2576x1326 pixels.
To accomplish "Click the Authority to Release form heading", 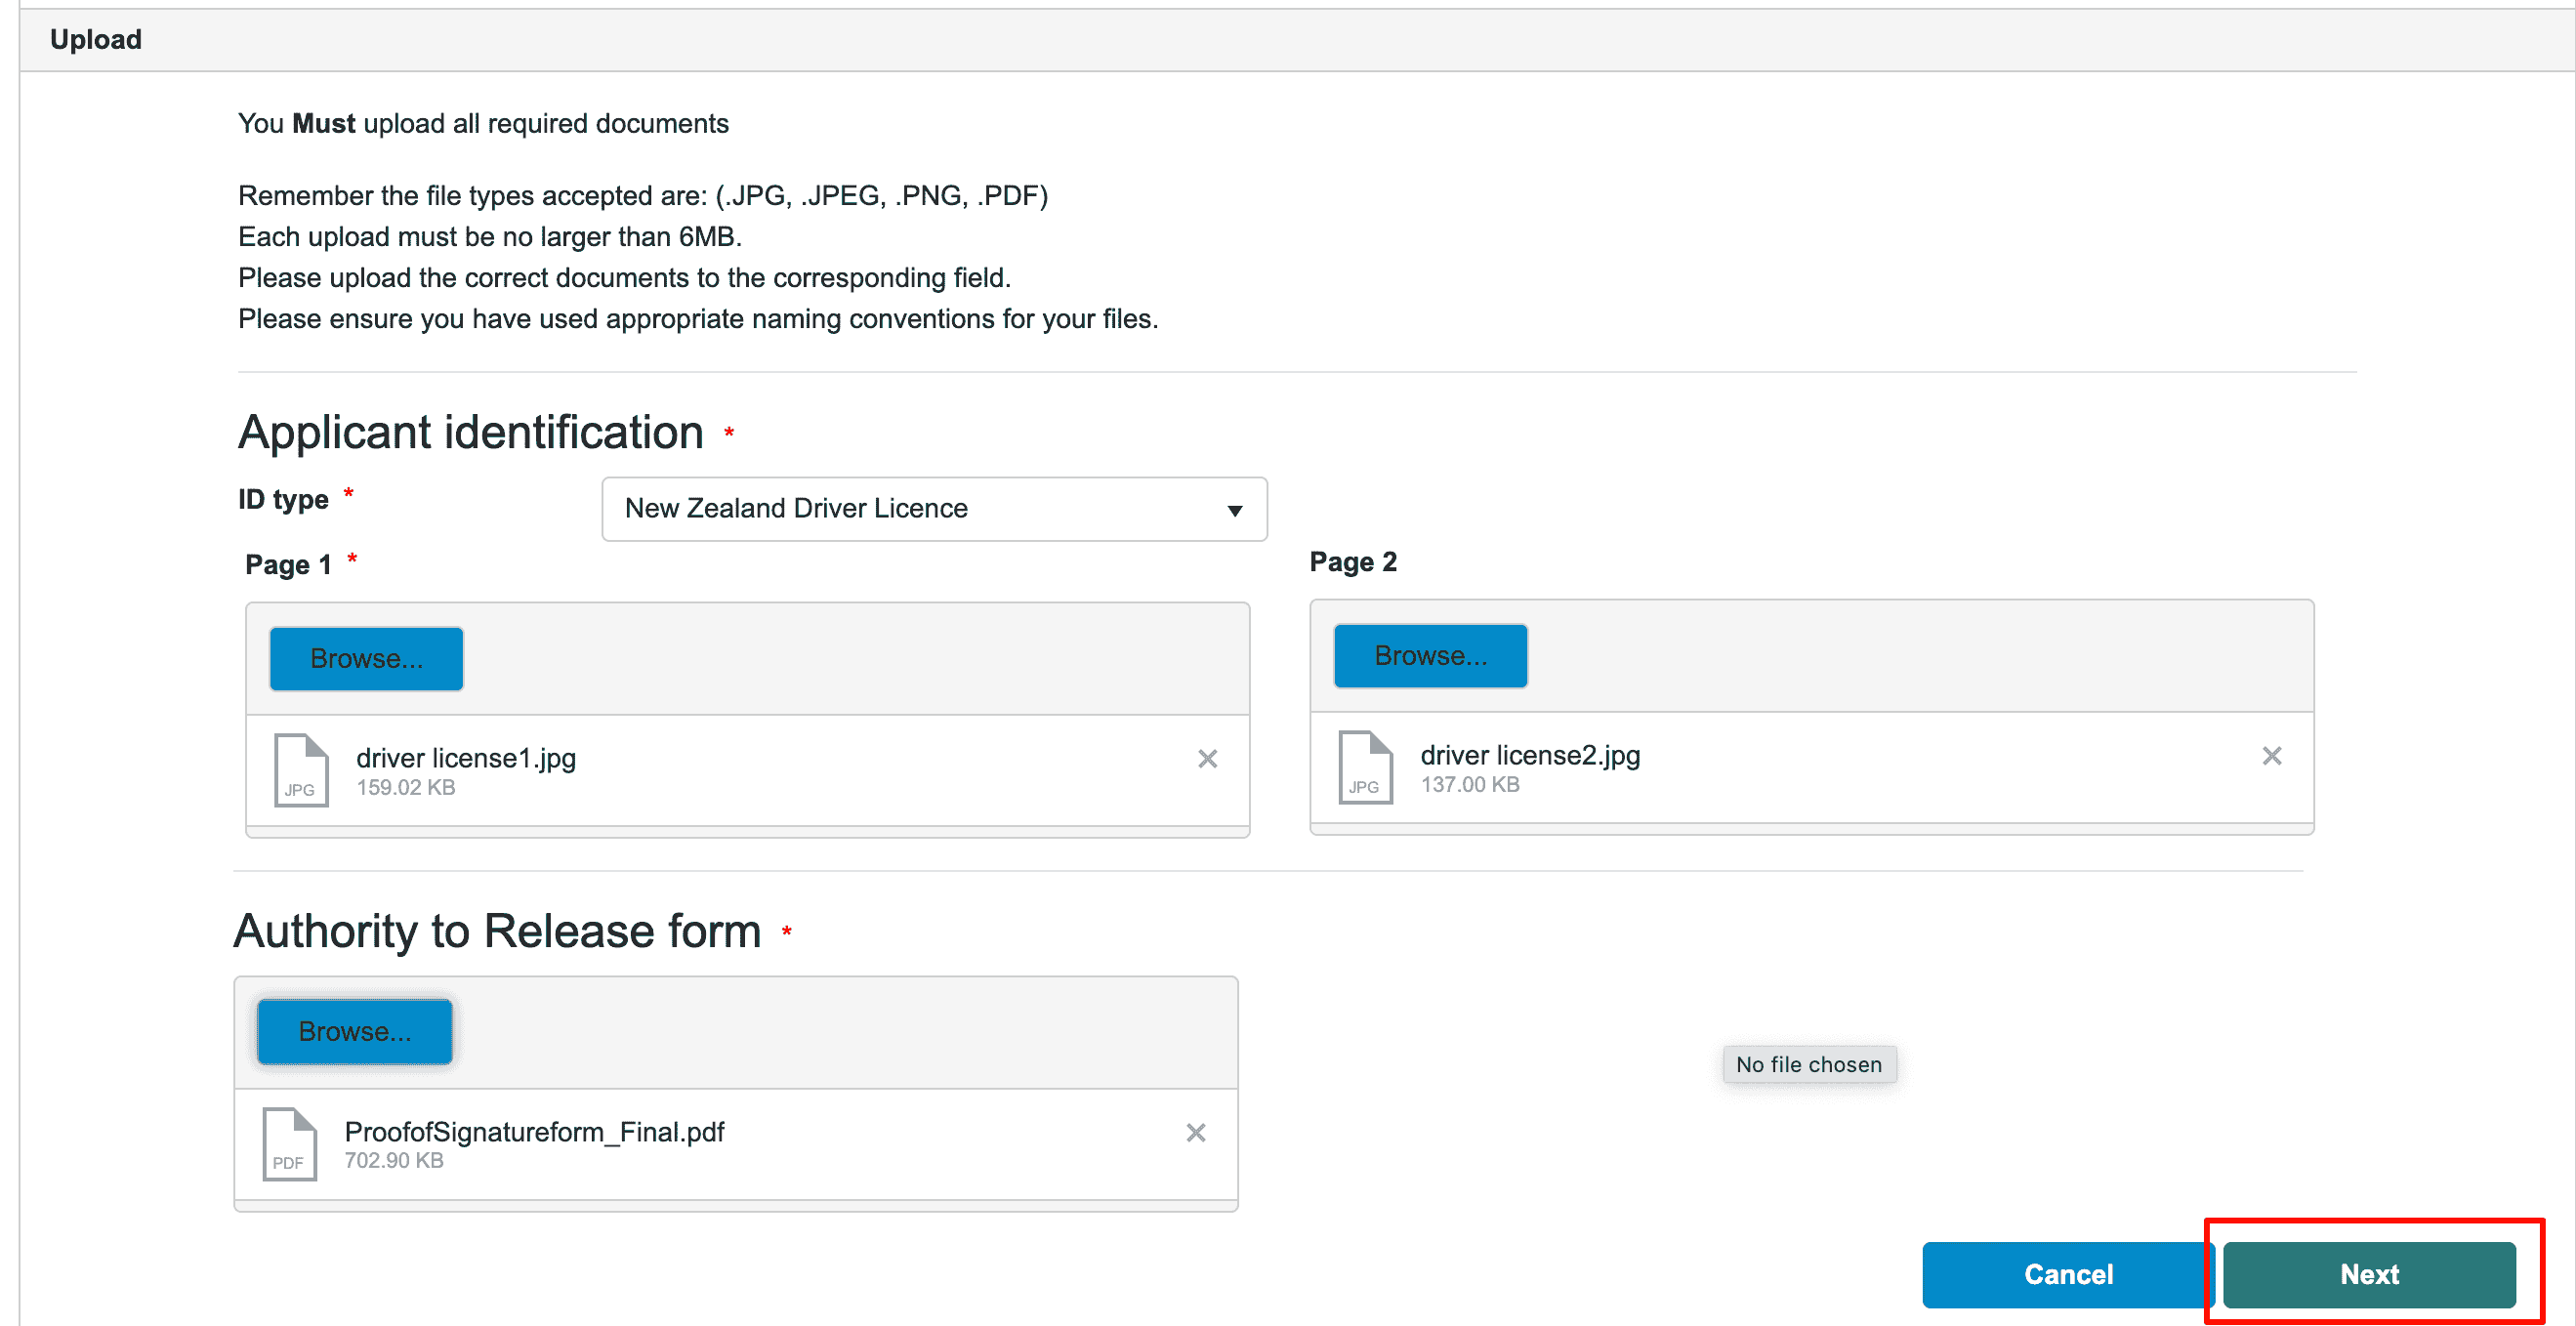I will (497, 931).
